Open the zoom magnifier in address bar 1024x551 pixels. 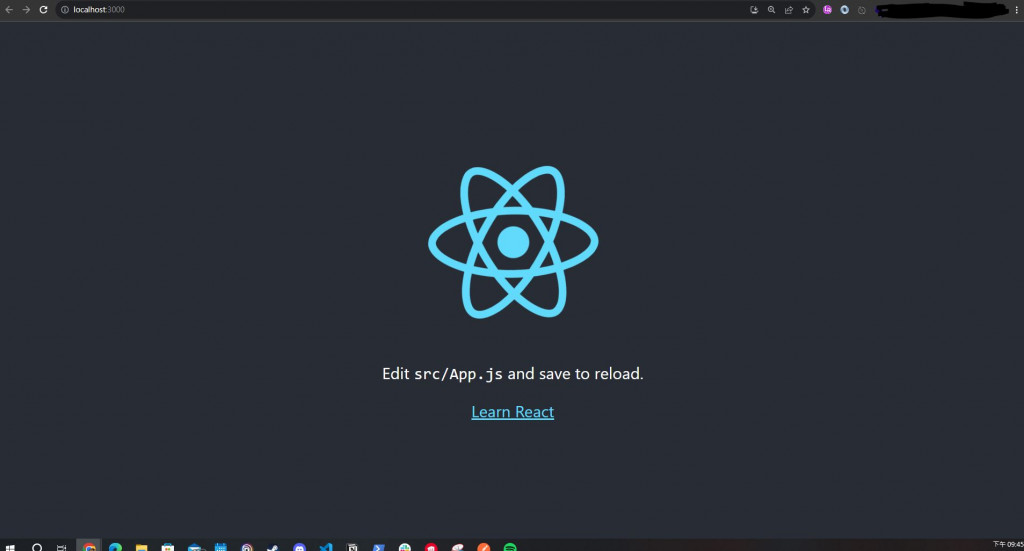771,10
